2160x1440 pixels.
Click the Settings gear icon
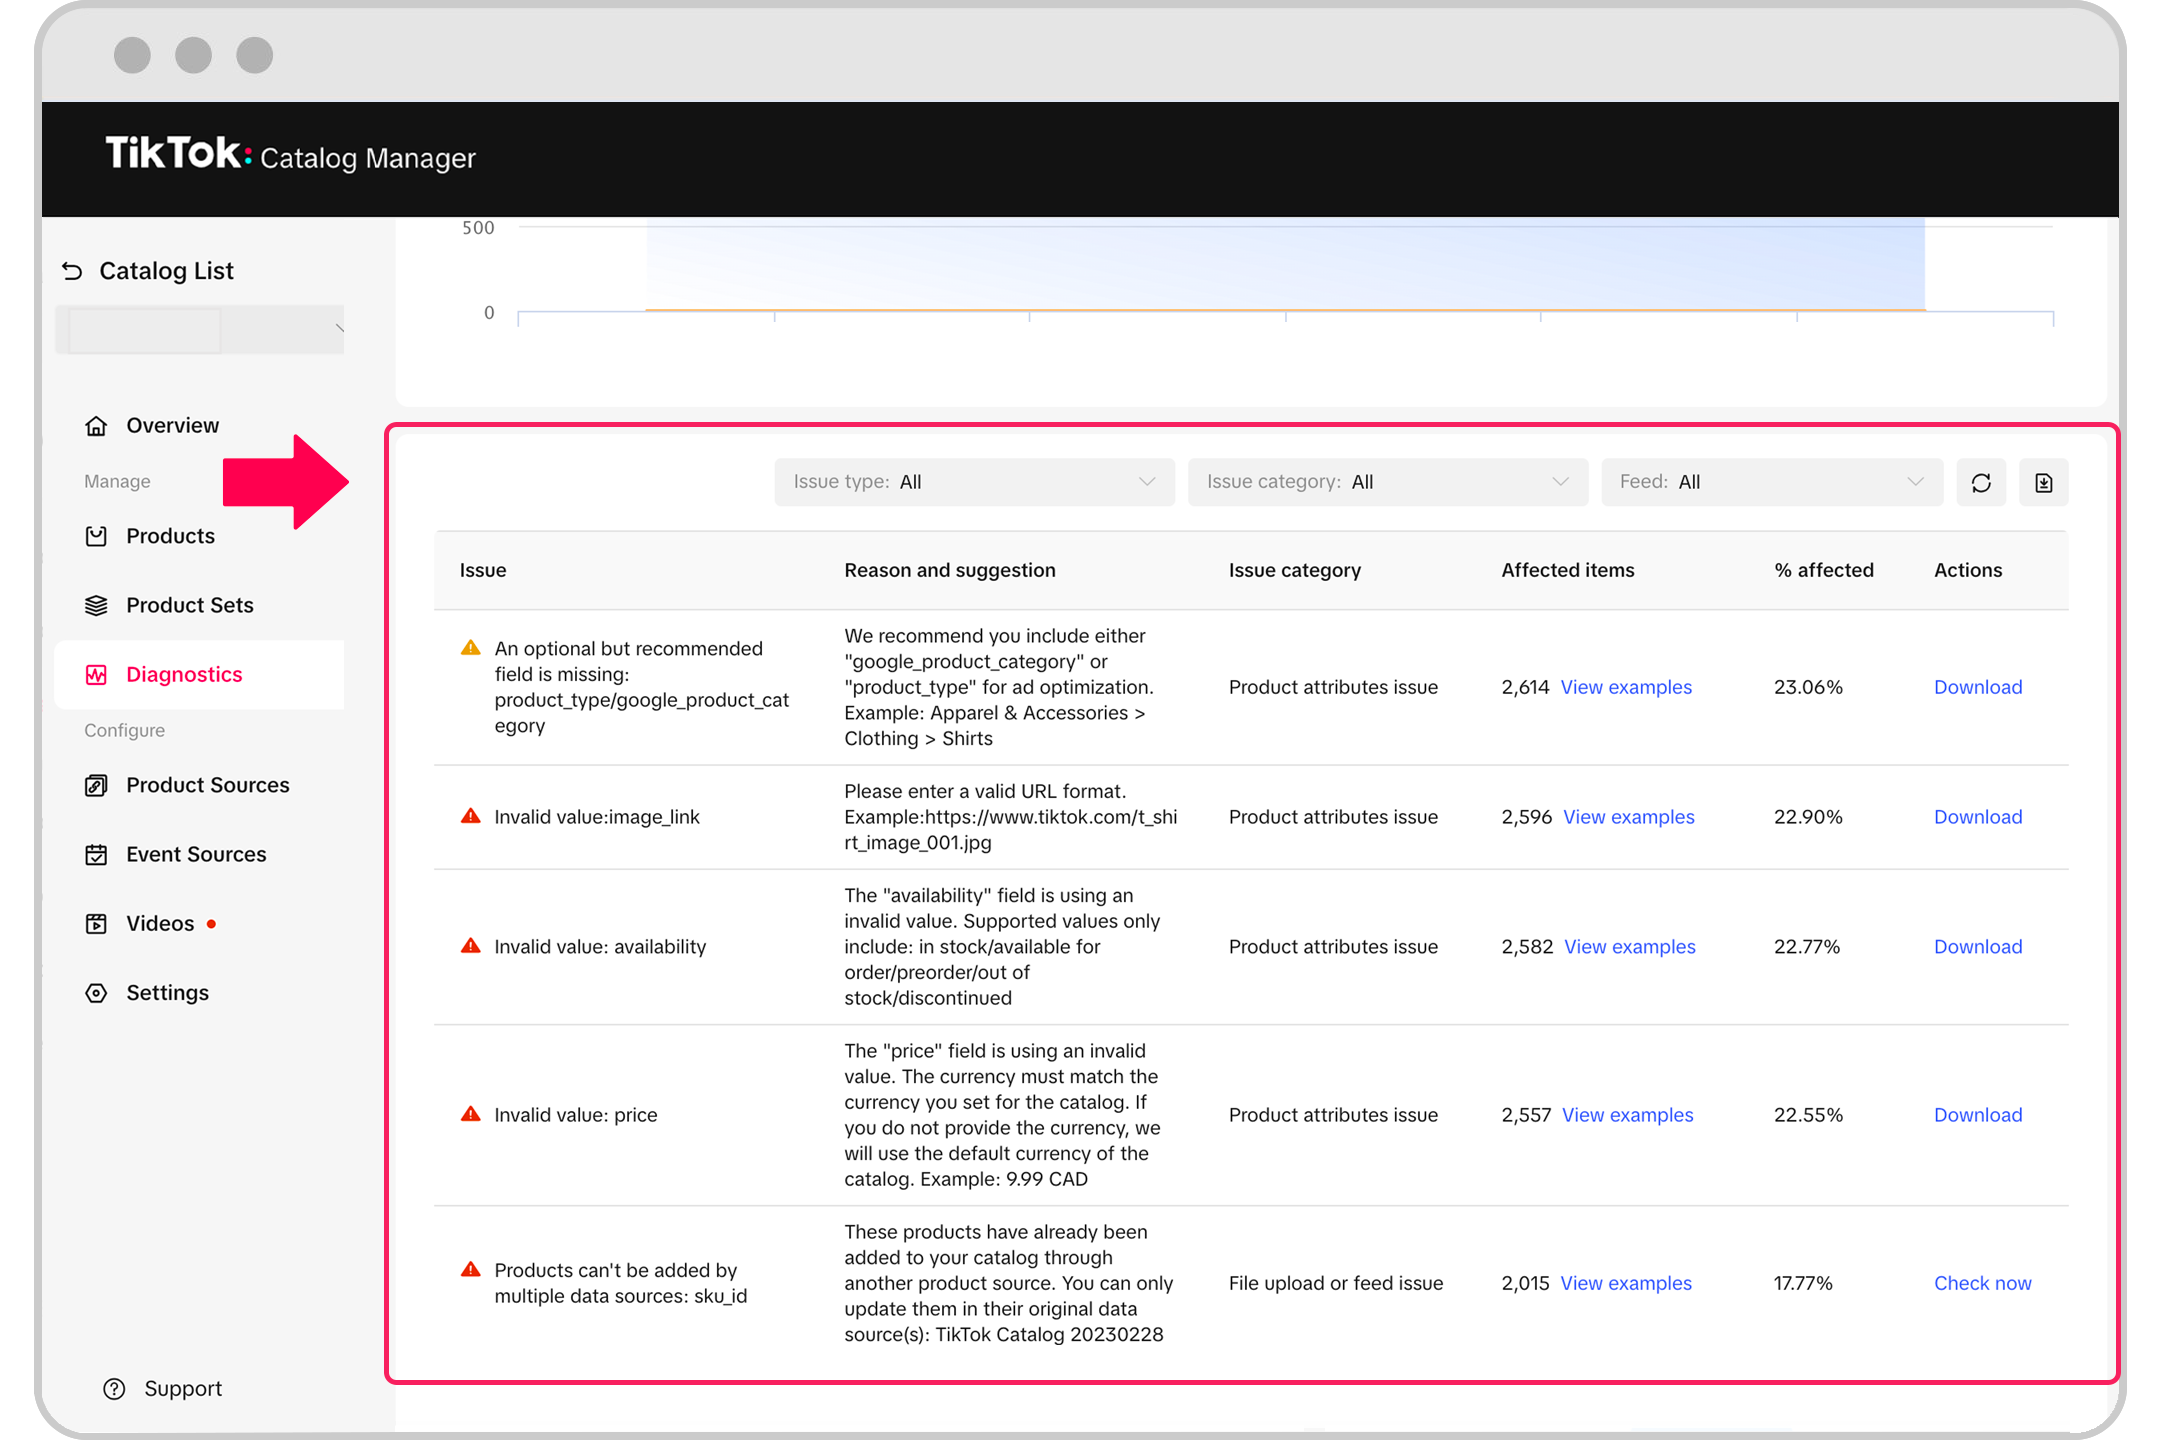96,993
